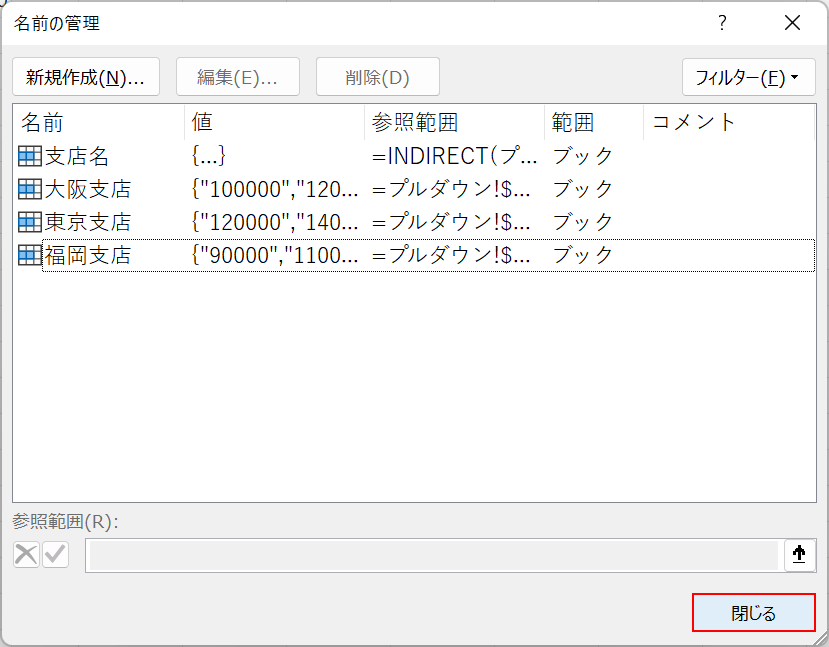Click the table icon beside 大阪支店
This screenshot has height=647, width=829.
click(x=29, y=189)
